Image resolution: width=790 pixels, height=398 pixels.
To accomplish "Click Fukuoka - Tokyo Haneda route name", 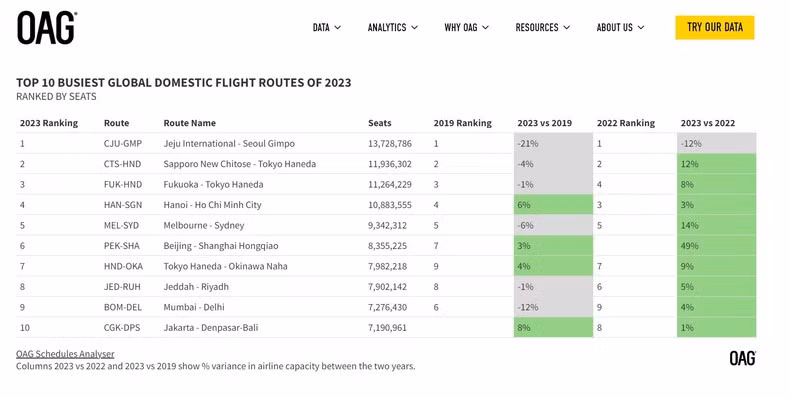I will pos(213,184).
